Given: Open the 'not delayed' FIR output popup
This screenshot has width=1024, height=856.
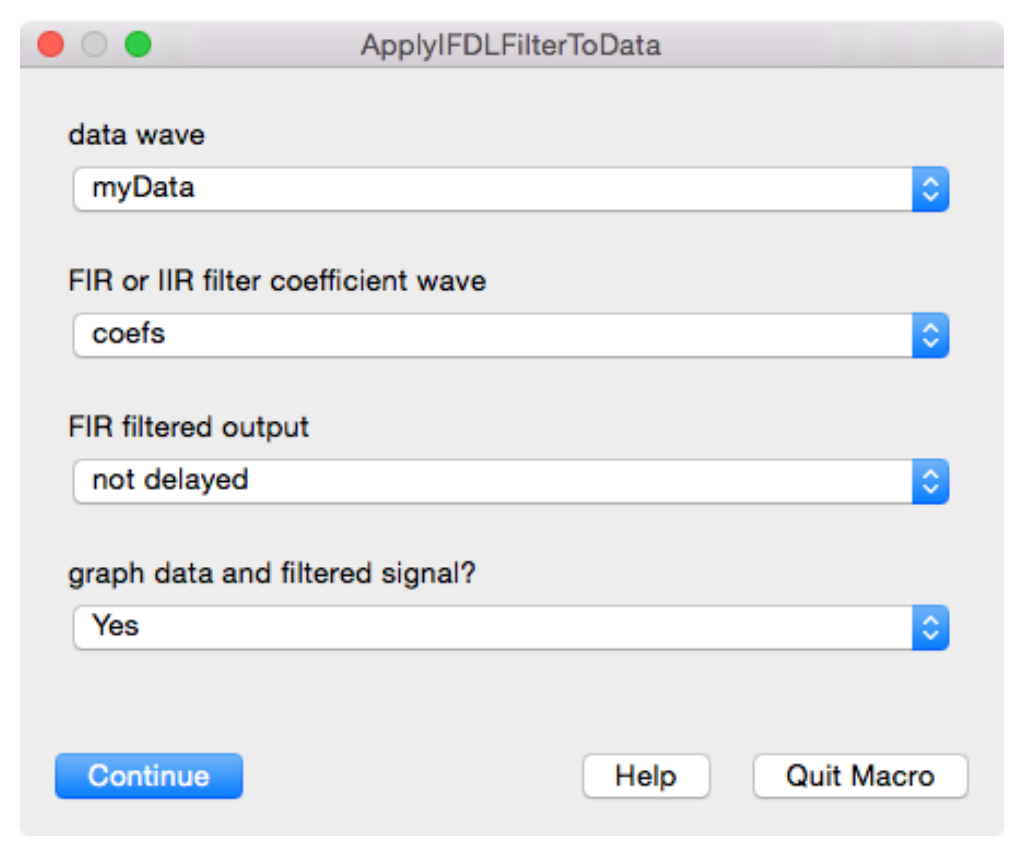Looking at the screenshot, I should [x=492, y=481].
